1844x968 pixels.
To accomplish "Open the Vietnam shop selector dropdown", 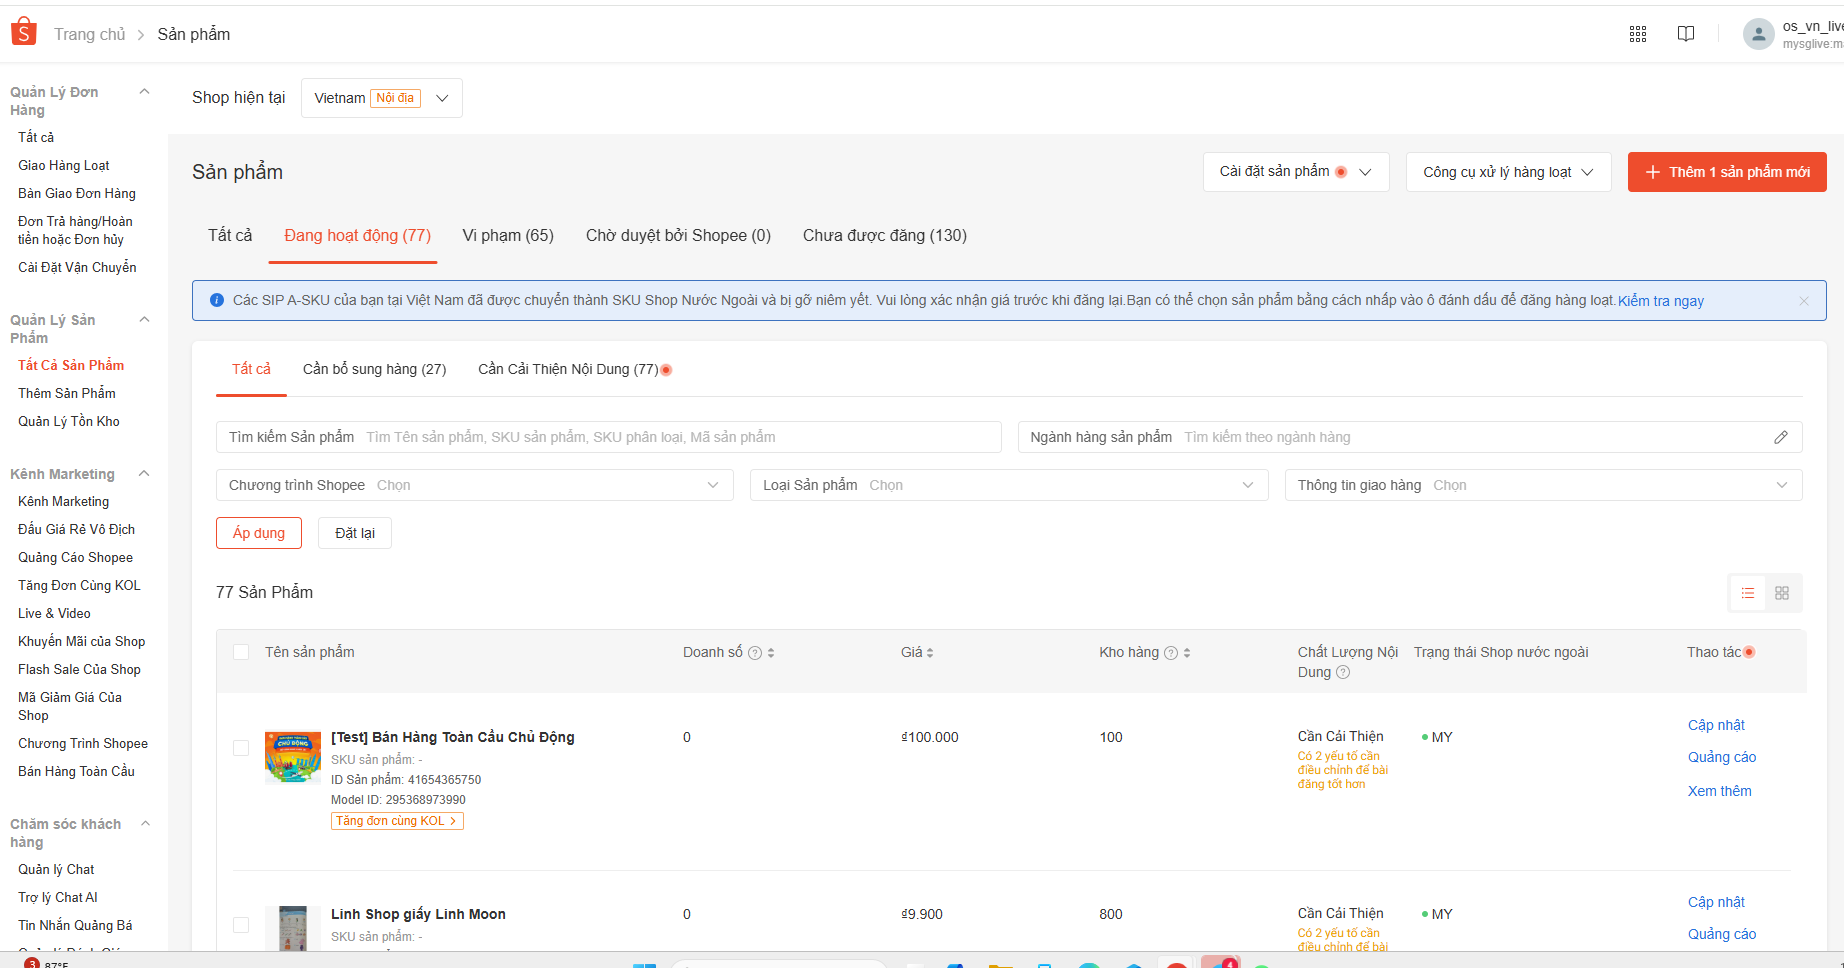I will click(x=381, y=97).
